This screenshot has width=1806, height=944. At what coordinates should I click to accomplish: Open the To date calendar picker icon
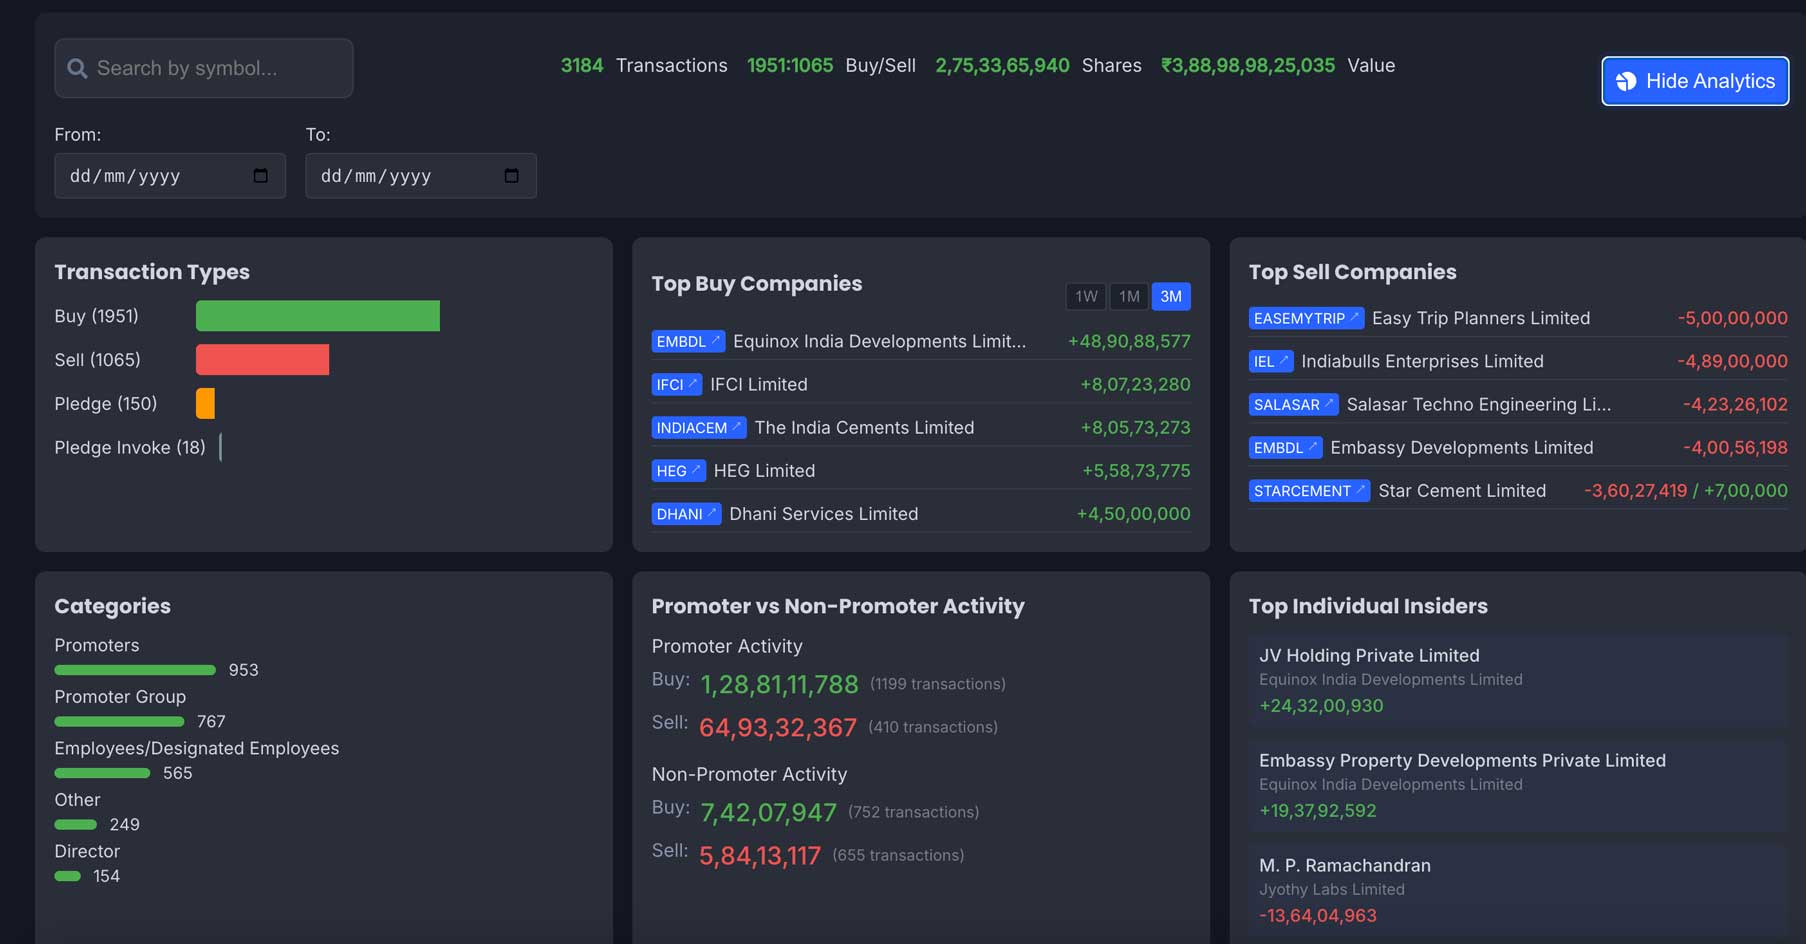(x=512, y=176)
